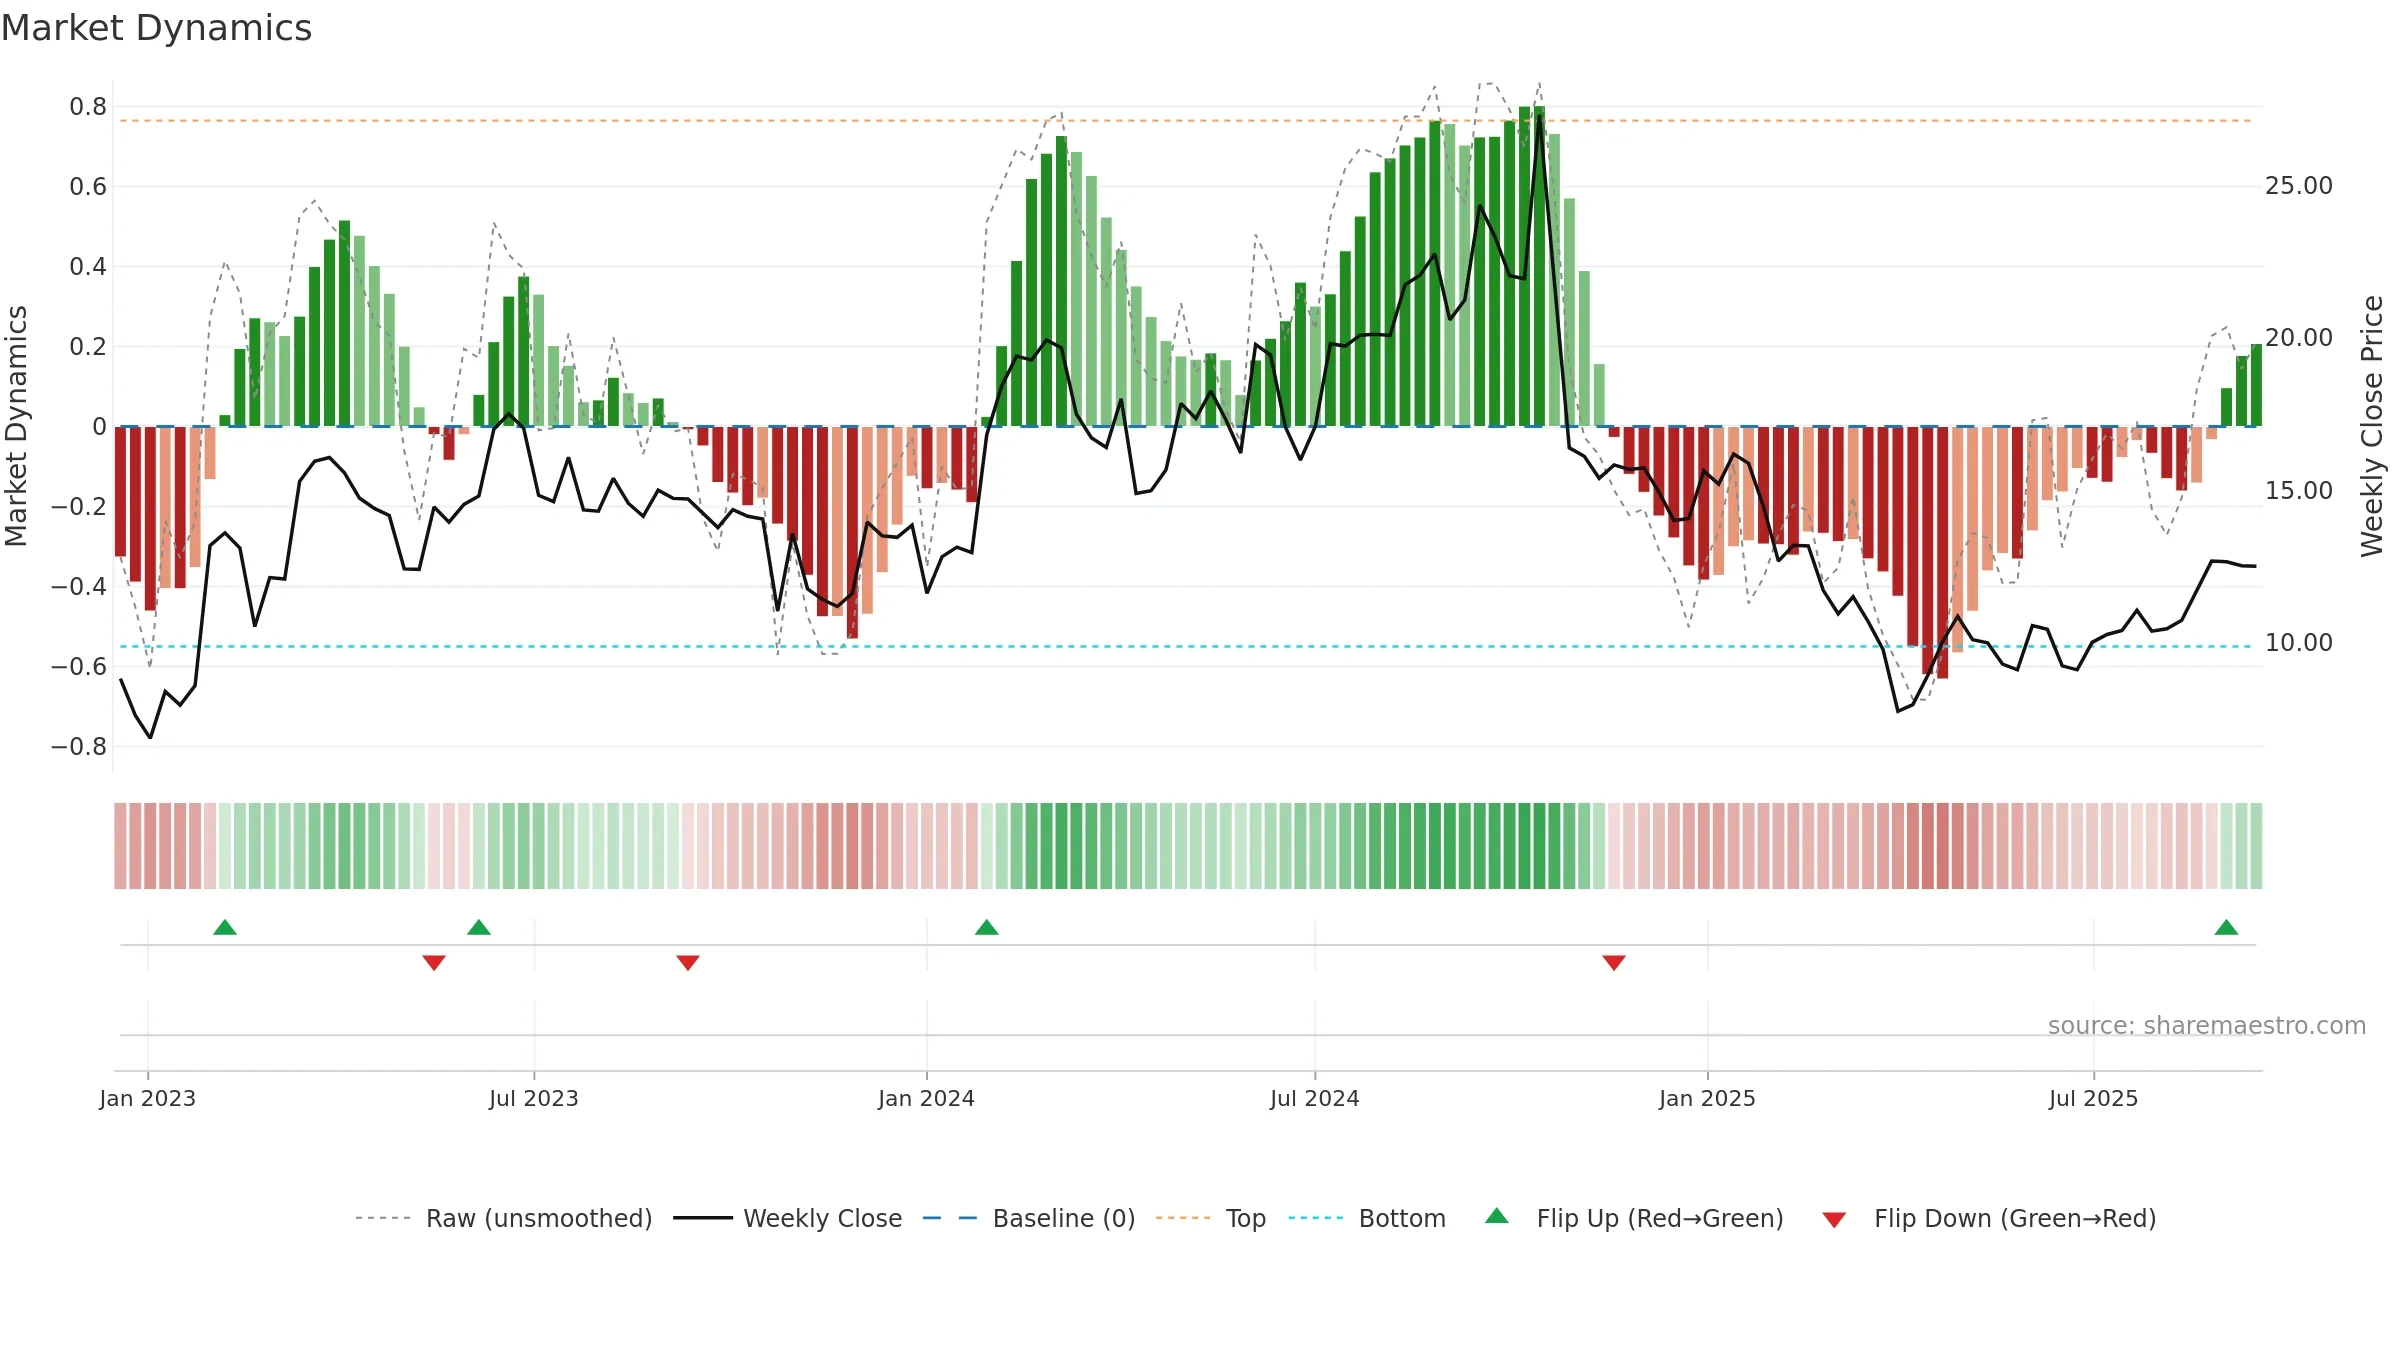Toggle the Bottom legend entry

pos(1367,1218)
